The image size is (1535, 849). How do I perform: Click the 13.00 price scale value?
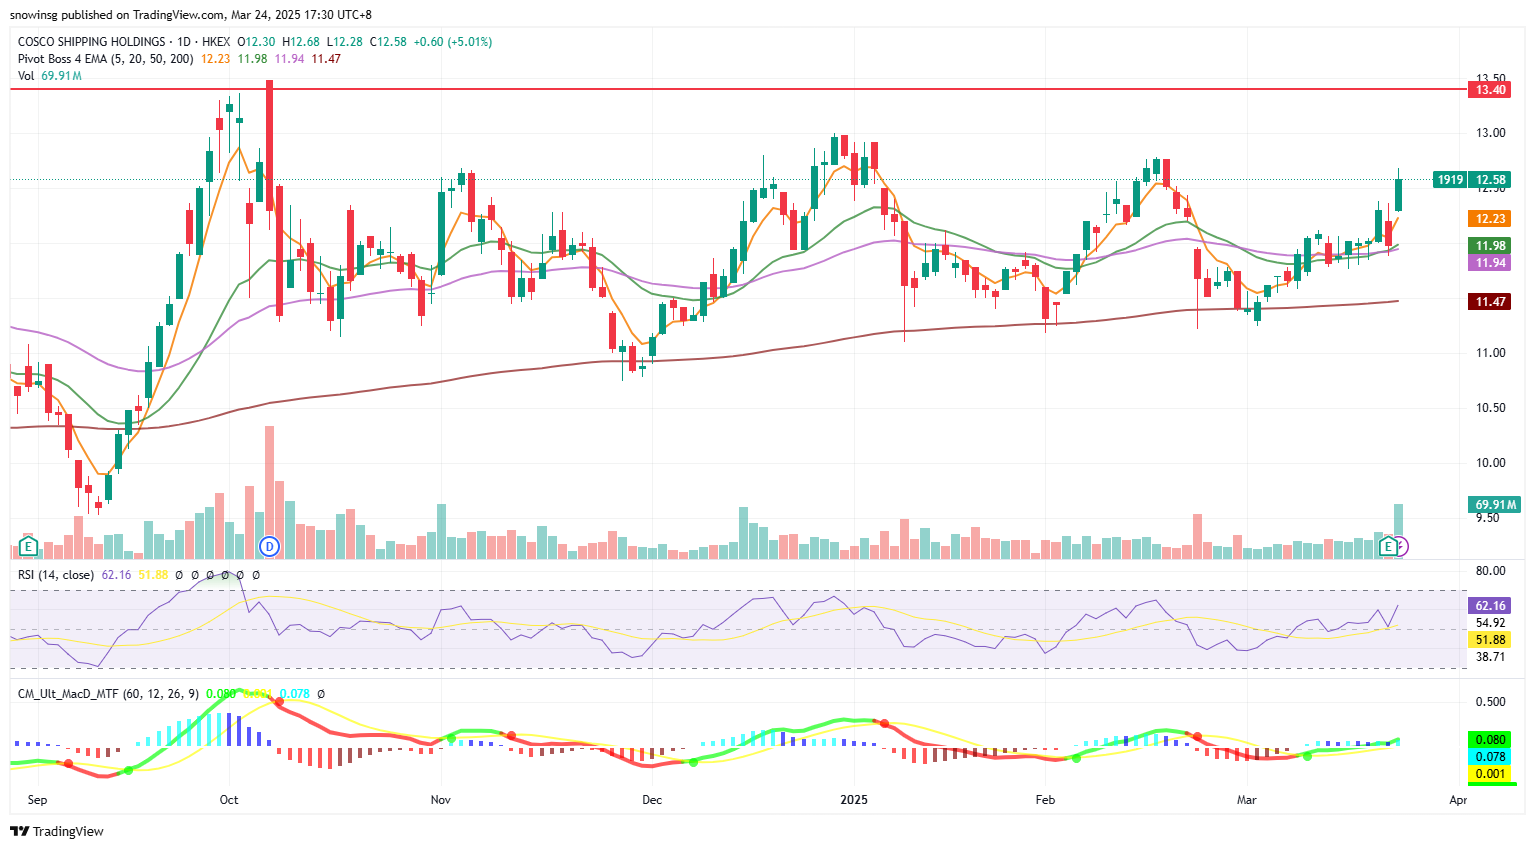coord(1490,133)
